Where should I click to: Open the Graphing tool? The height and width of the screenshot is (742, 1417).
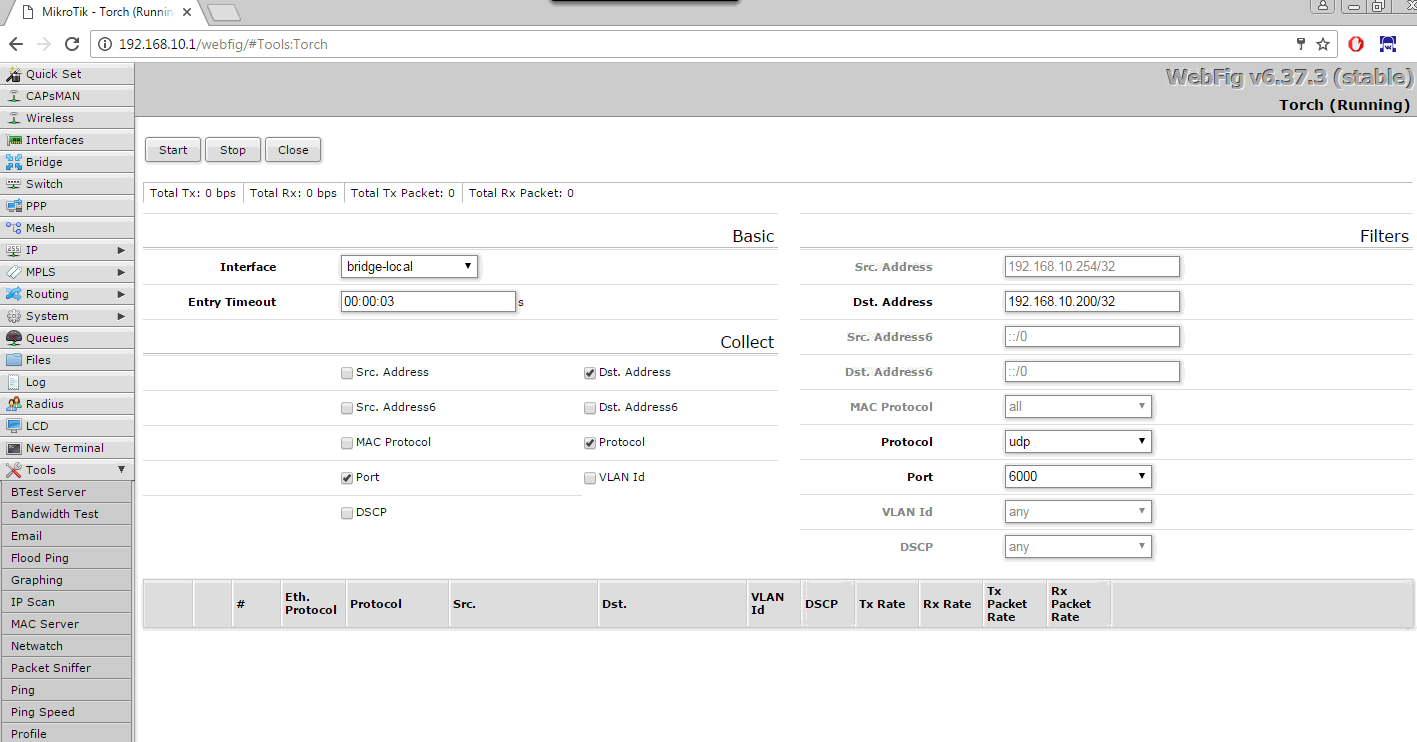tap(66, 580)
